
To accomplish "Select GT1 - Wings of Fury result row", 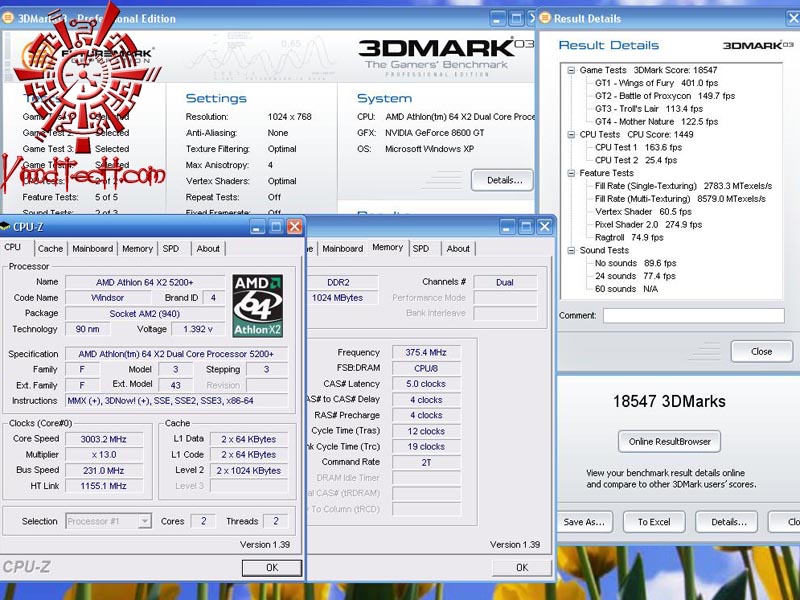I will click(x=656, y=83).
